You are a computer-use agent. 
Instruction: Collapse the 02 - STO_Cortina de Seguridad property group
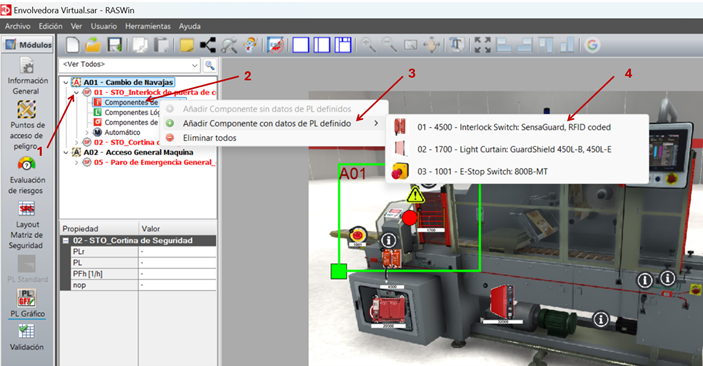click(x=65, y=241)
